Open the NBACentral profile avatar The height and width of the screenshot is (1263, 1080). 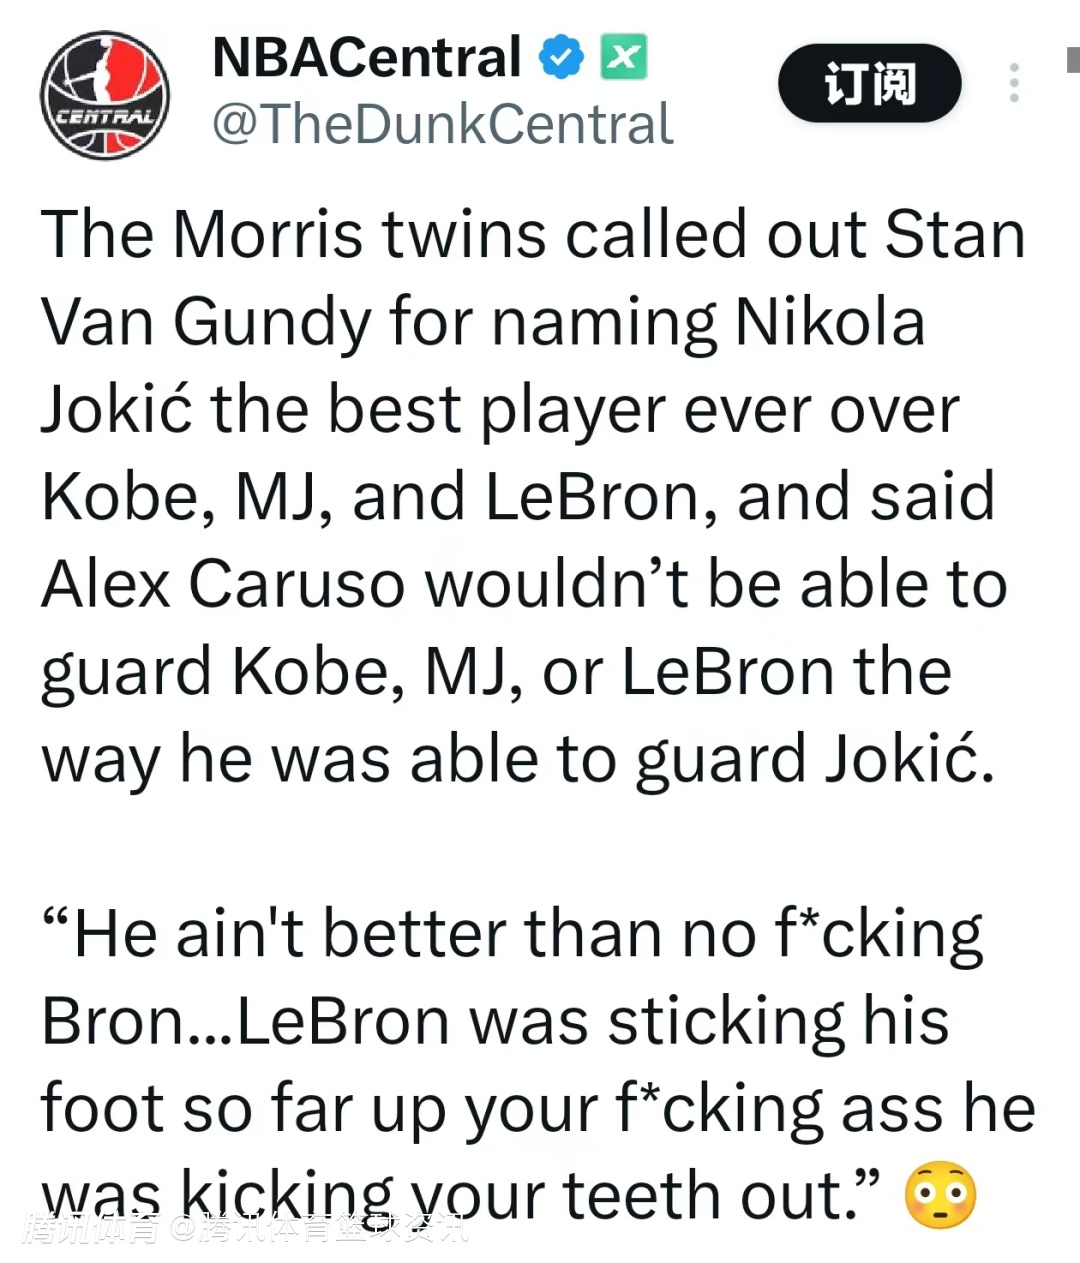(105, 96)
